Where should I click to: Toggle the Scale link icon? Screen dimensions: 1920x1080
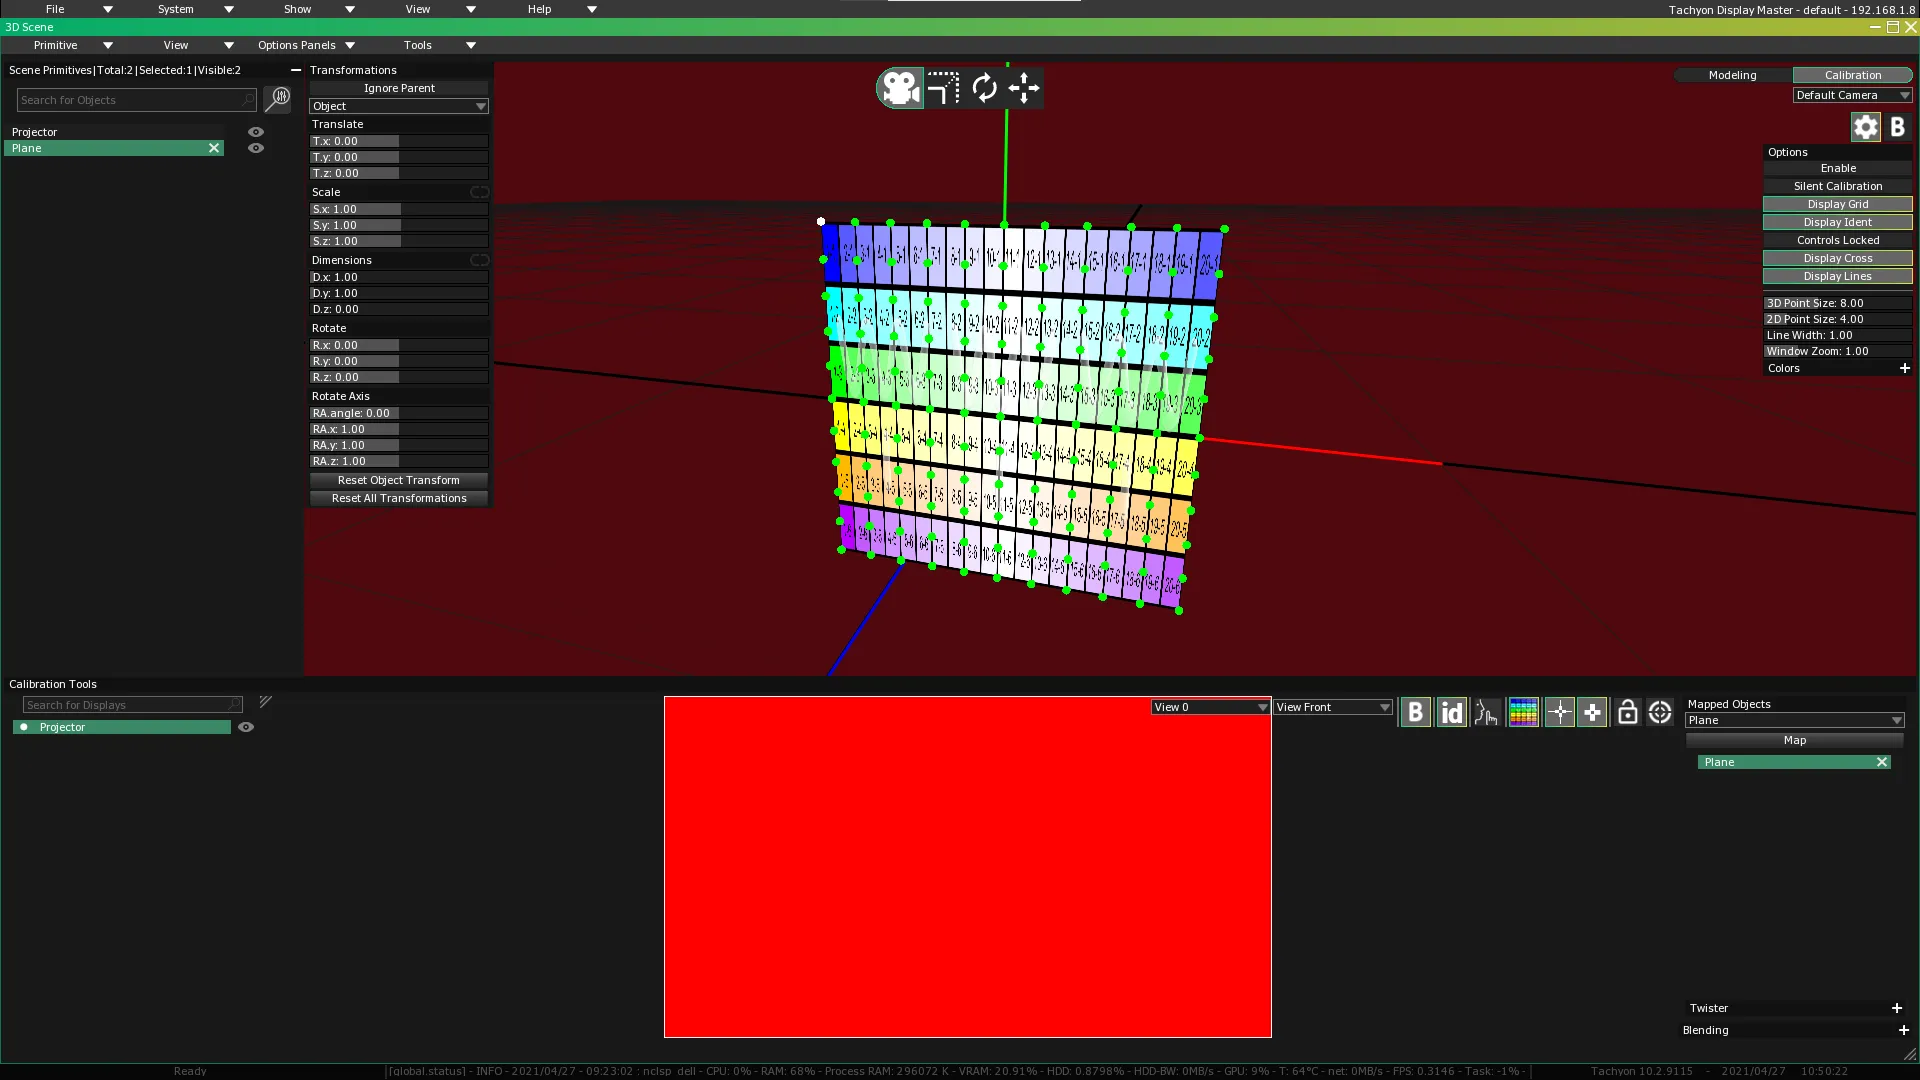tap(480, 192)
